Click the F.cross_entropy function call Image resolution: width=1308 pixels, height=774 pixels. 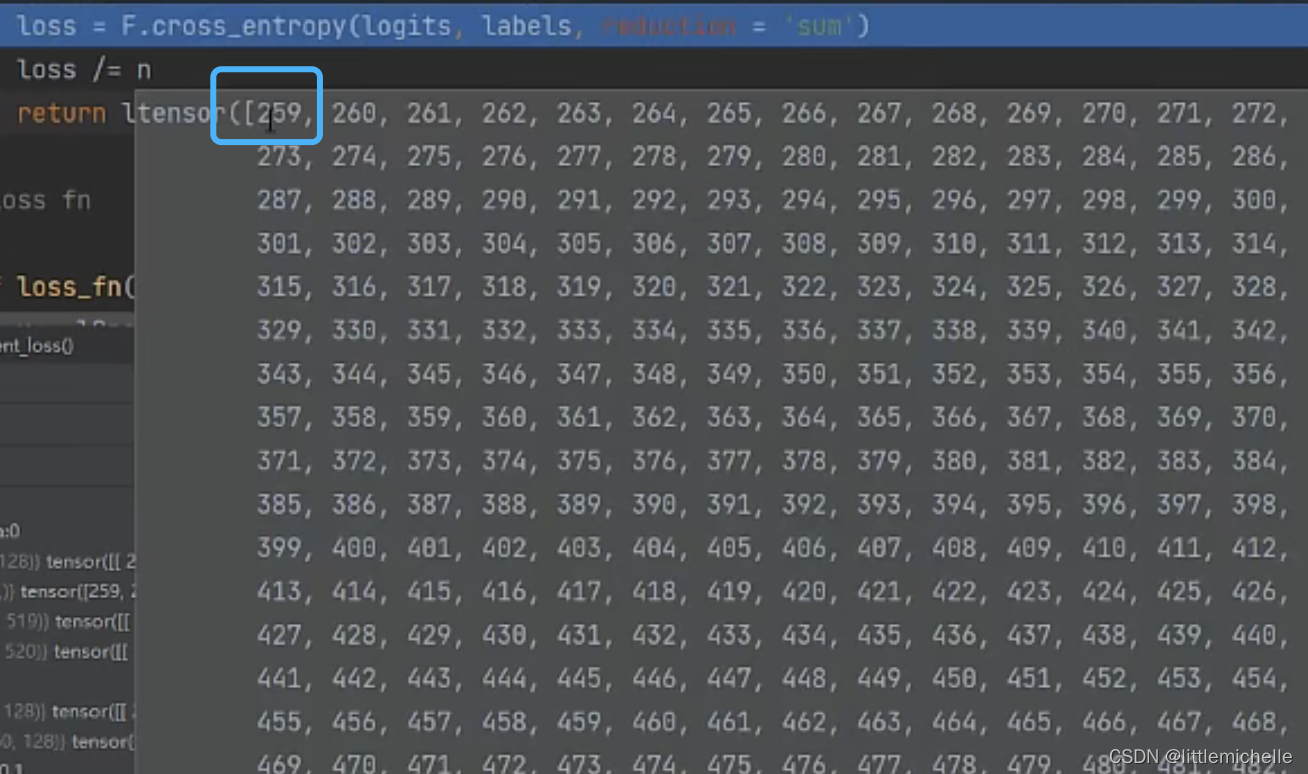pyautogui.click(x=233, y=25)
